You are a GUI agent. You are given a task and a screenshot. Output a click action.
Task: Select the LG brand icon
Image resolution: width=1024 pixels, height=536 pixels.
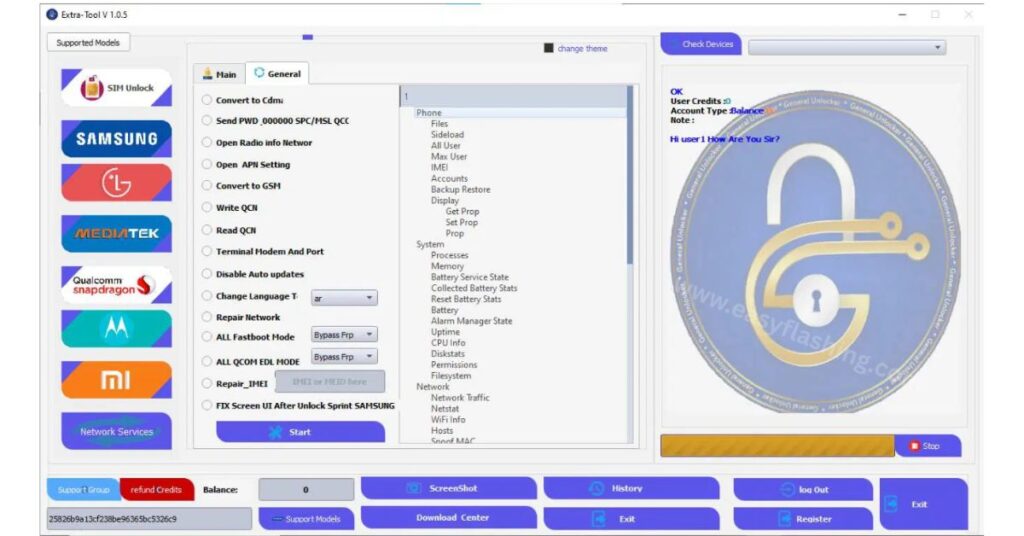tap(116, 183)
